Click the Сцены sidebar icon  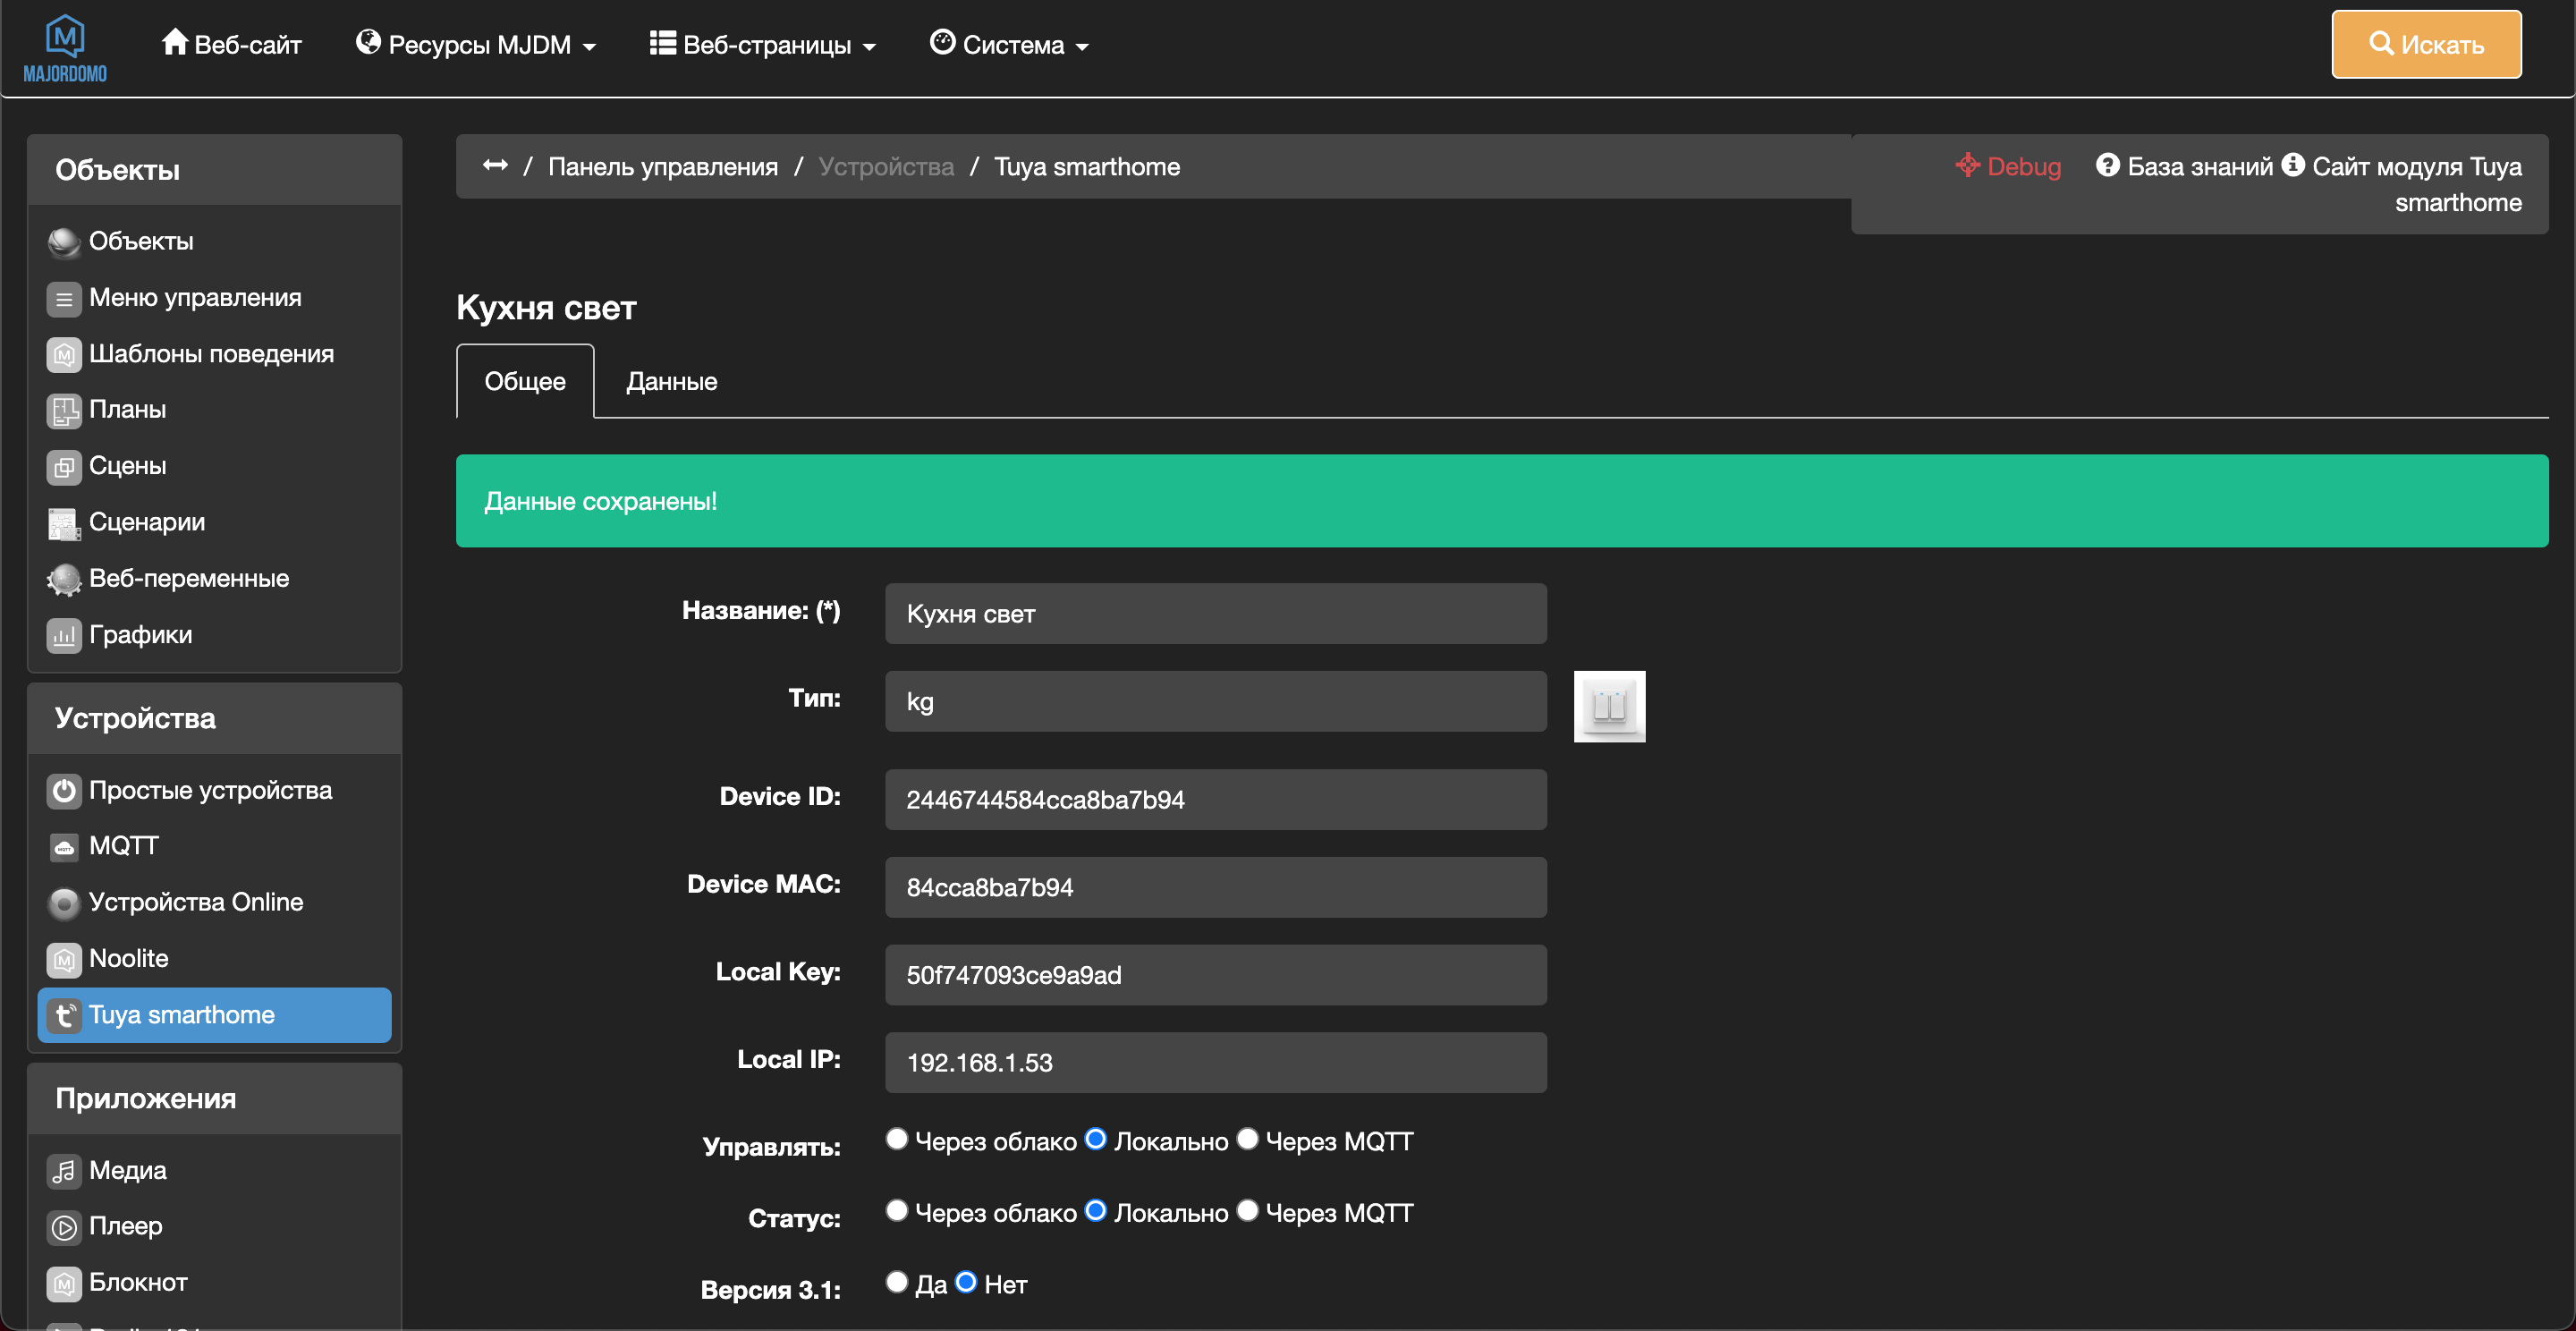coord(64,467)
